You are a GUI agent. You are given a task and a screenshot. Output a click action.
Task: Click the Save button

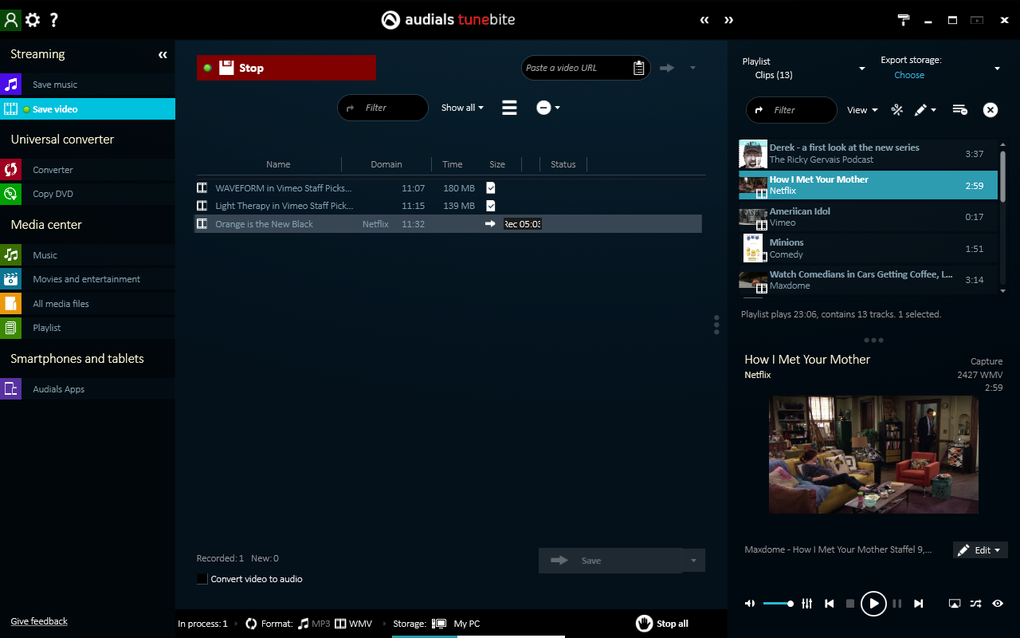610,561
